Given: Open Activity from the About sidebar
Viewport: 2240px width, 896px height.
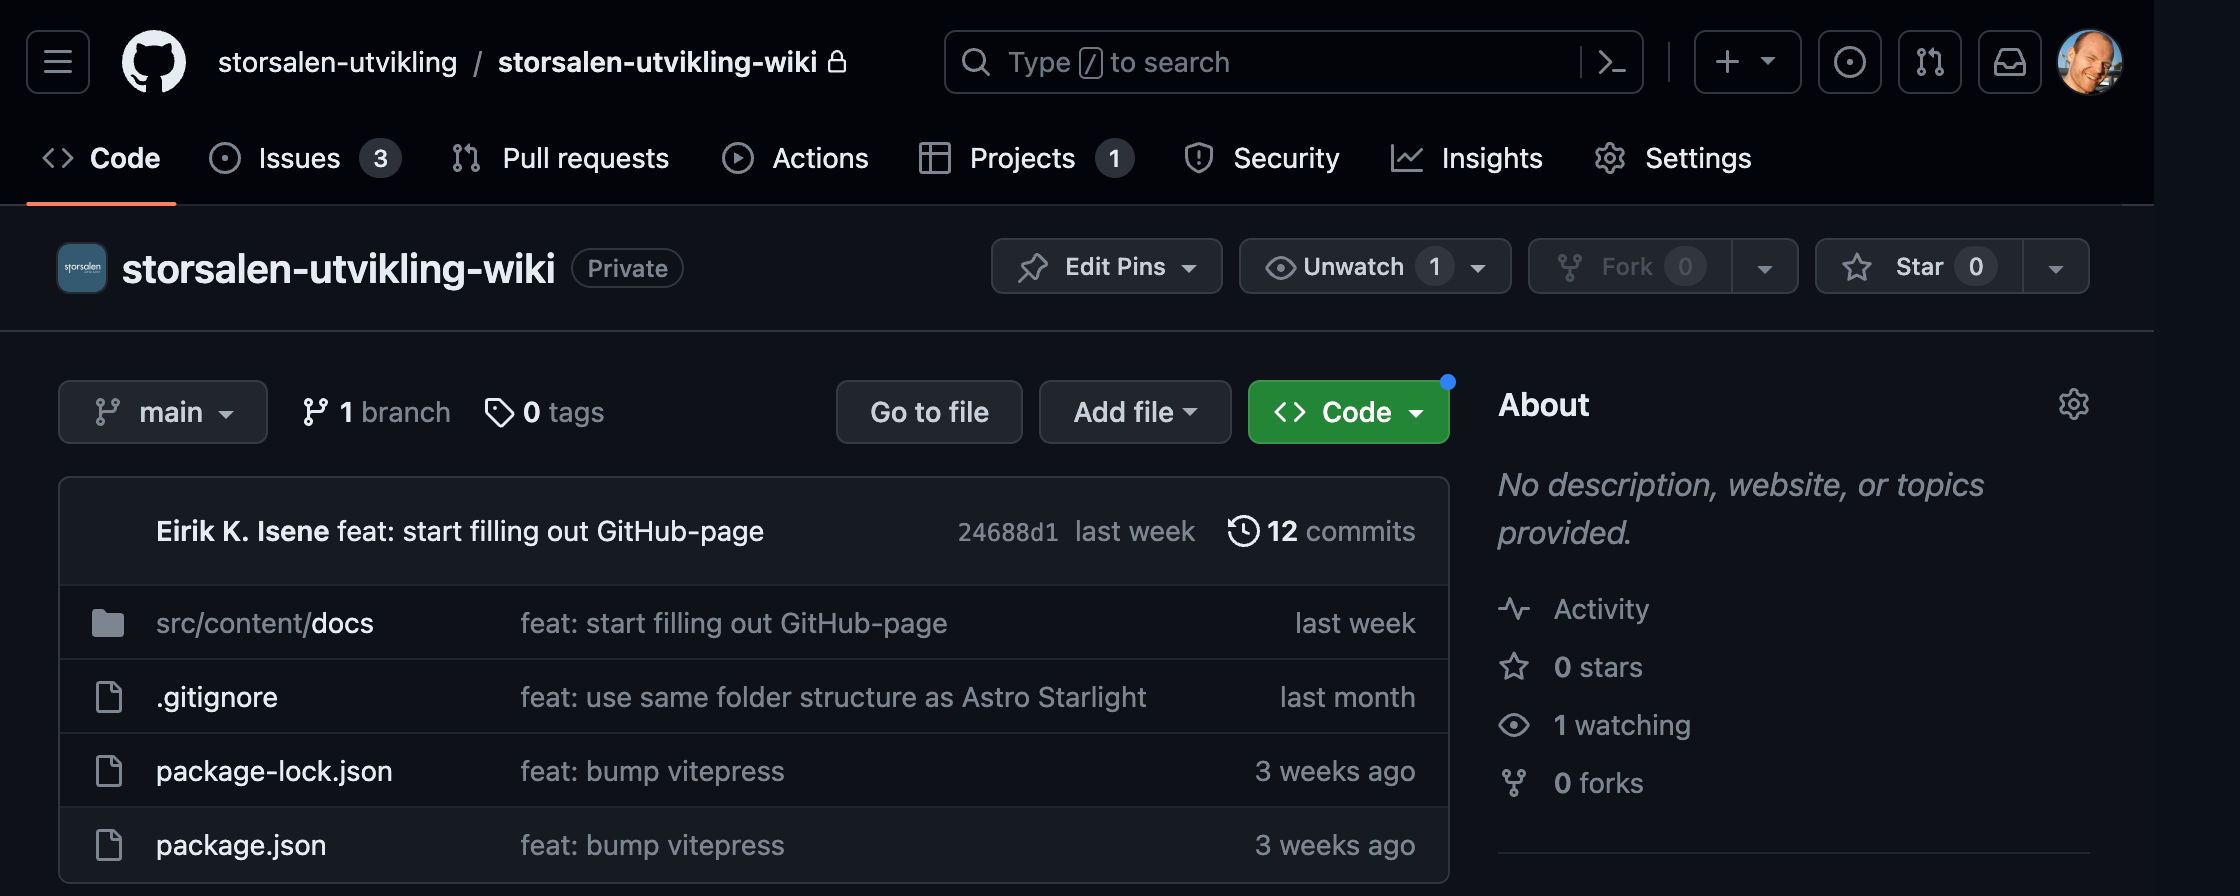Looking at the screenshot, I should pyautogui.click(x=1573, y=609).
